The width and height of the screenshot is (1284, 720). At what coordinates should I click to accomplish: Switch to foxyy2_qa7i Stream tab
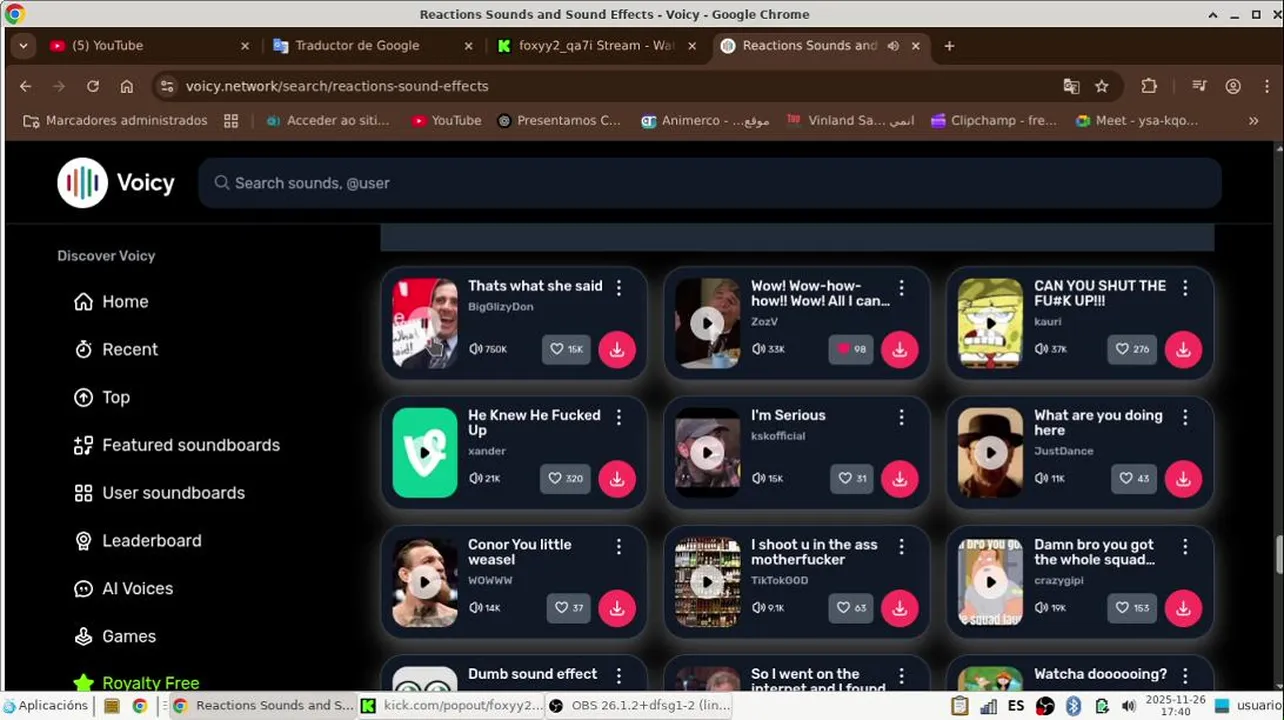pyautogui.click(x=597, y=45)
